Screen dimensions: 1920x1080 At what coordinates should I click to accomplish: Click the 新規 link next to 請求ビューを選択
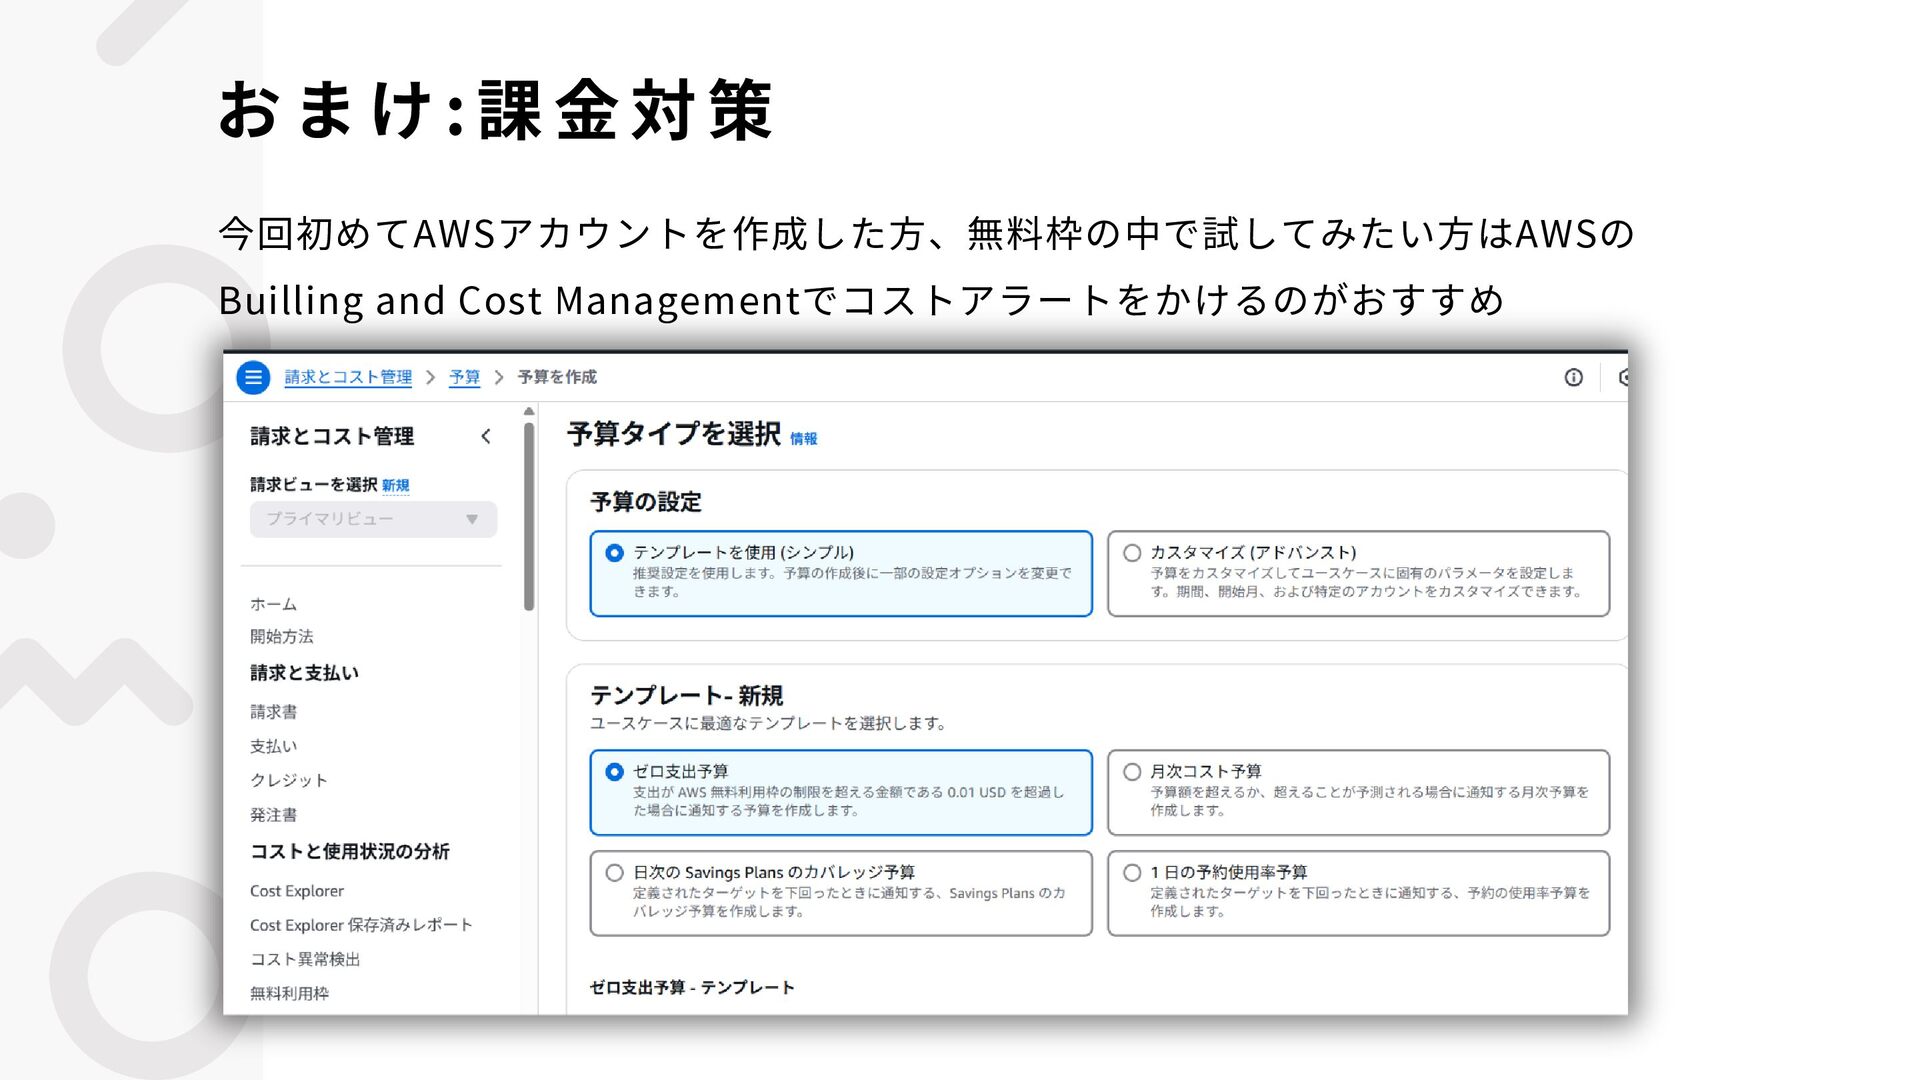(395, 485)
